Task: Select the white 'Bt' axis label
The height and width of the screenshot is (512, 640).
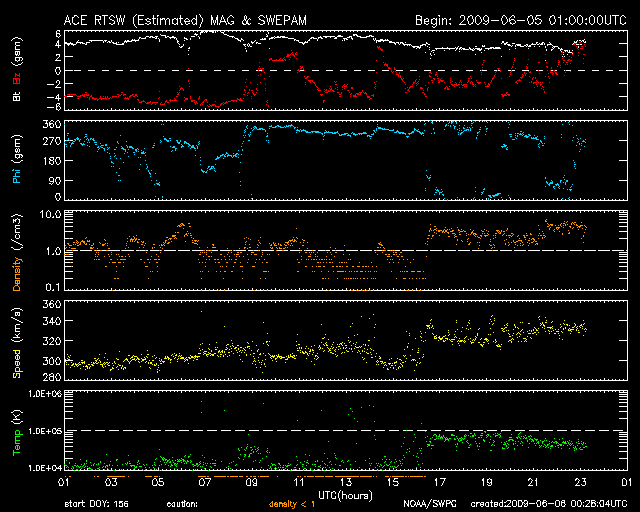Action: pyautogui.click(x=17, y=96)
